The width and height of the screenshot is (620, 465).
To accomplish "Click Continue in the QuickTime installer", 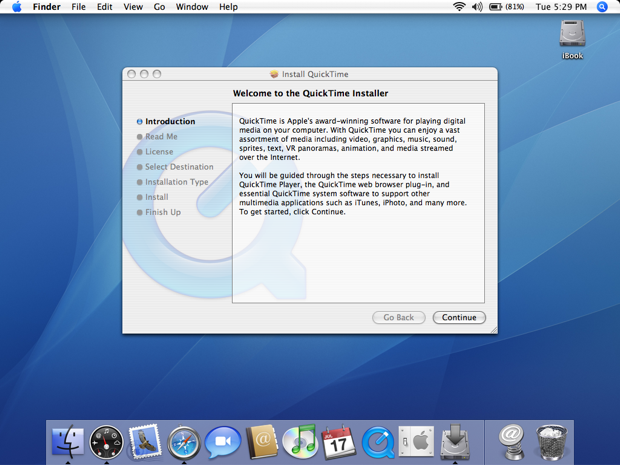I will pyautogui.click(x=459, y=318).
